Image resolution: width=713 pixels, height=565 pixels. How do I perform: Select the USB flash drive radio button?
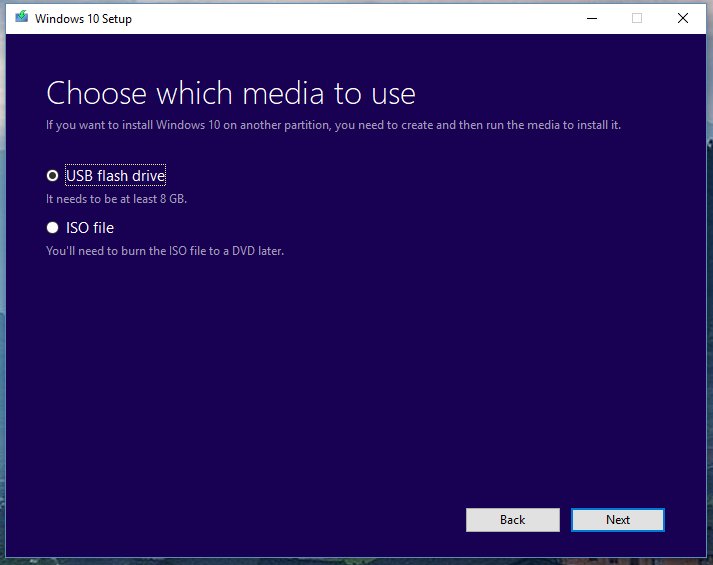53,175
